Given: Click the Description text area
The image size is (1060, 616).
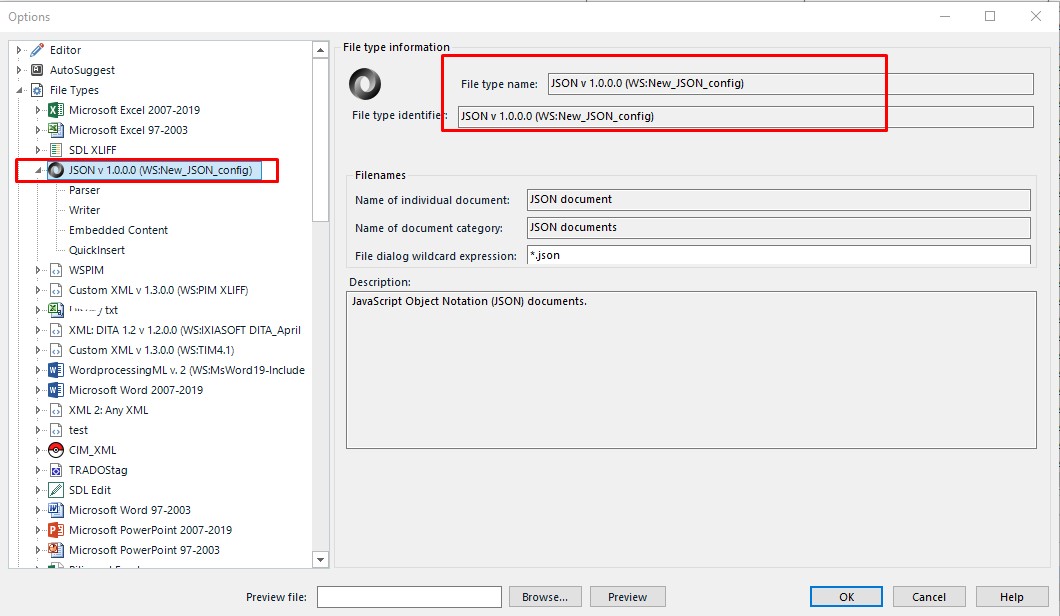Looking at the screenshot, I should click(x=691, y=370).
